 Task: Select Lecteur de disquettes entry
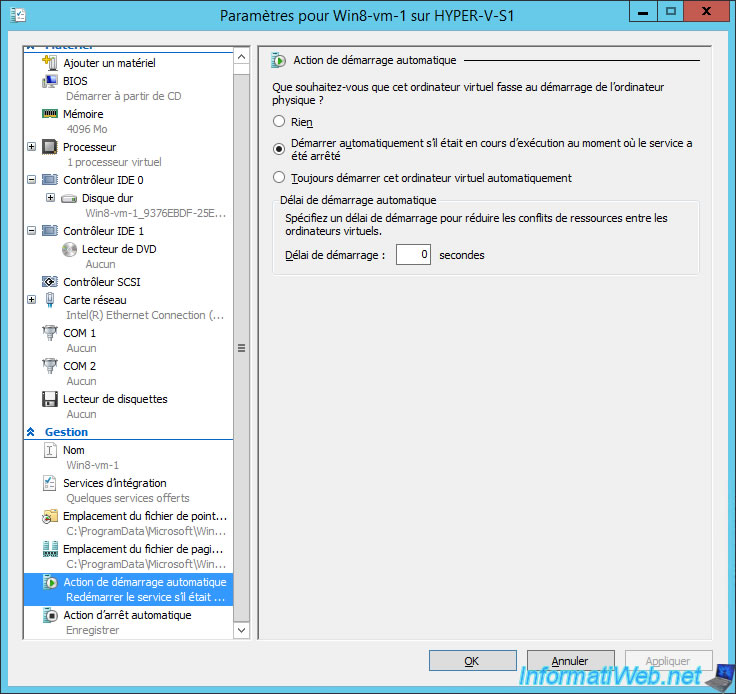click(x=115, y=399)
